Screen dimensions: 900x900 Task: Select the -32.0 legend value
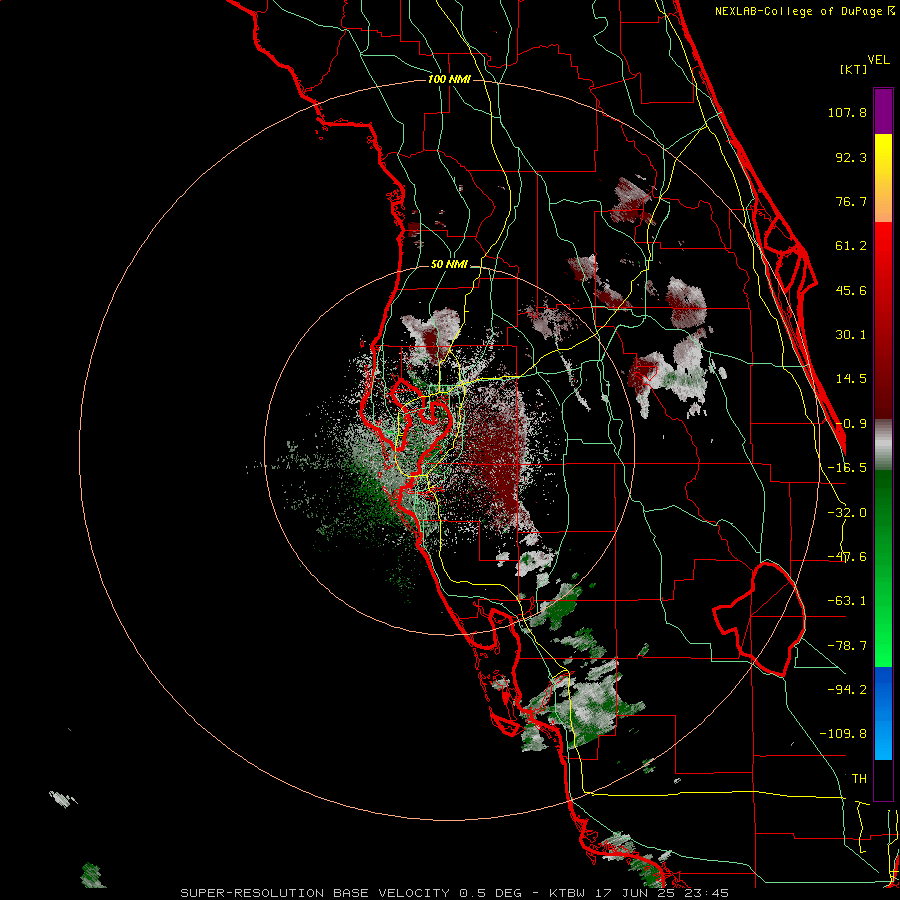[x=847, y=513]
